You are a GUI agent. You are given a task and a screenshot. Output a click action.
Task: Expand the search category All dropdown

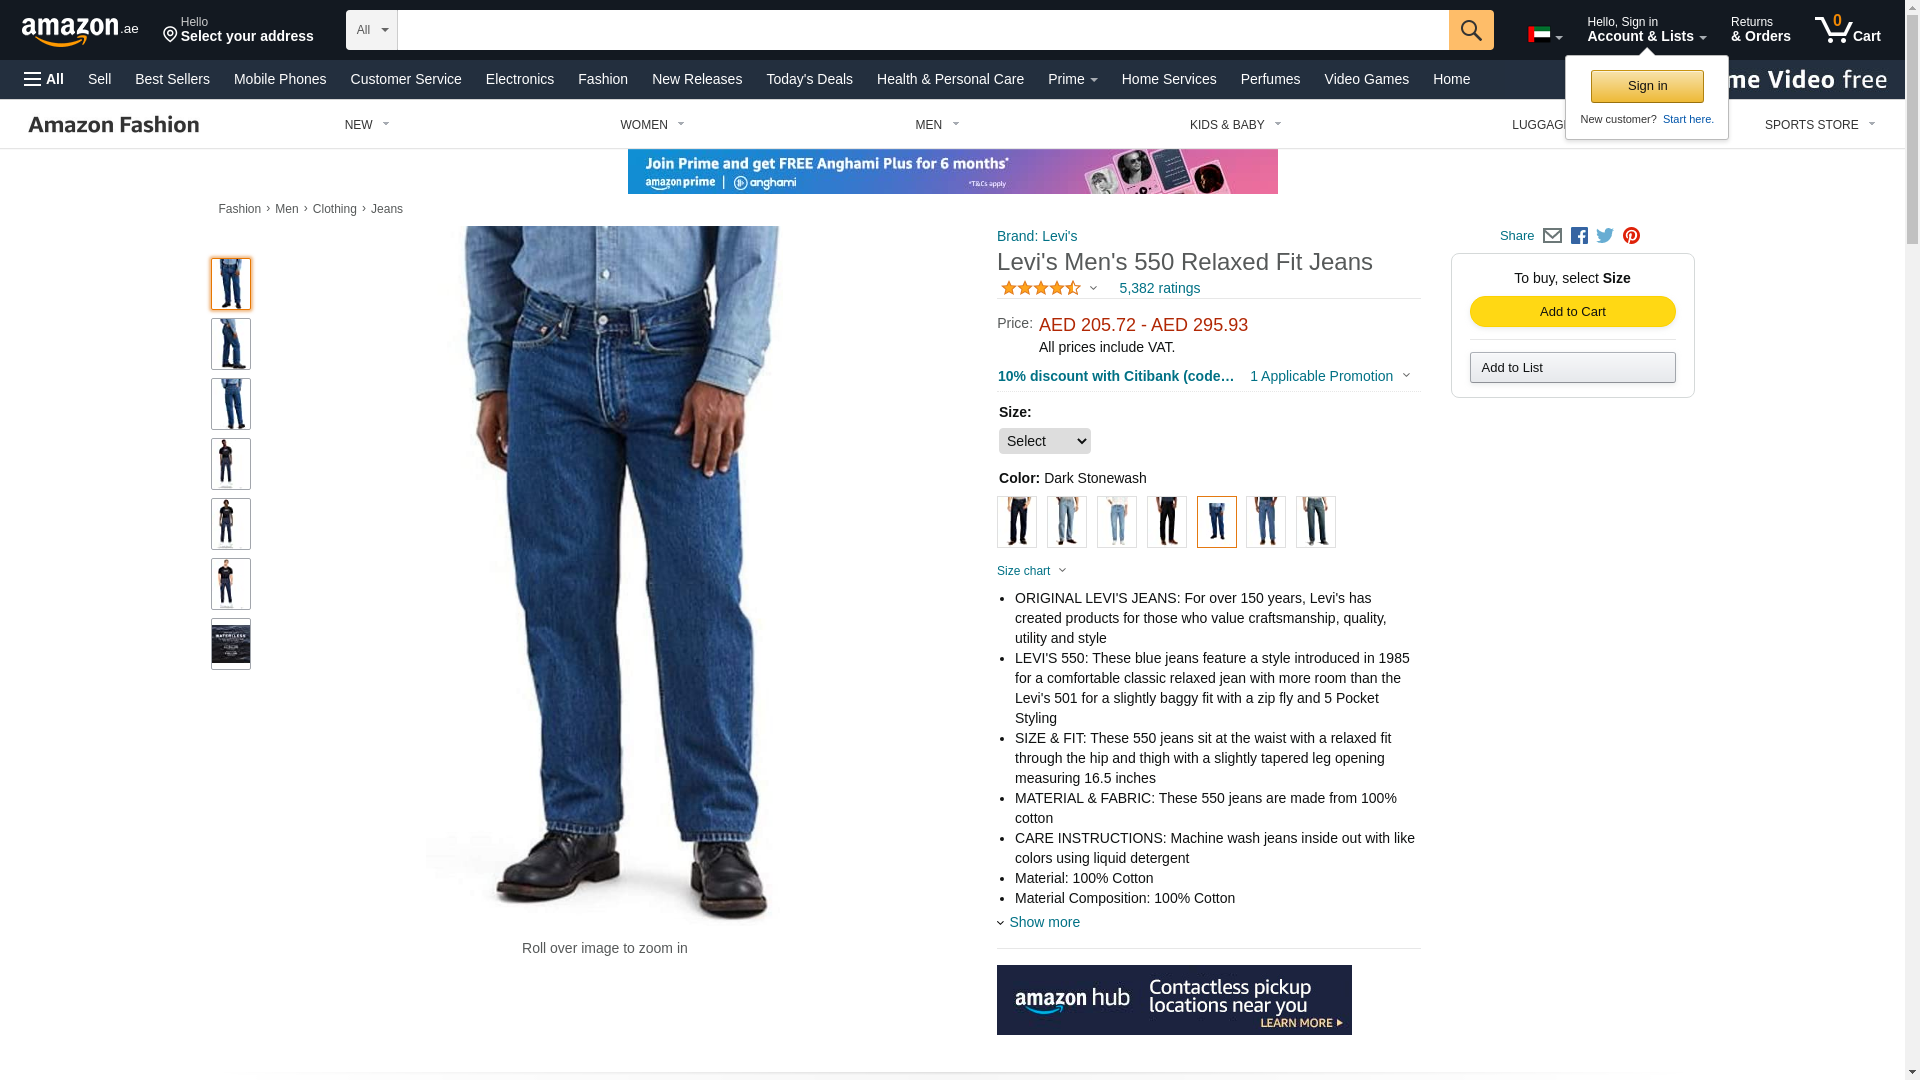(371, 30)
